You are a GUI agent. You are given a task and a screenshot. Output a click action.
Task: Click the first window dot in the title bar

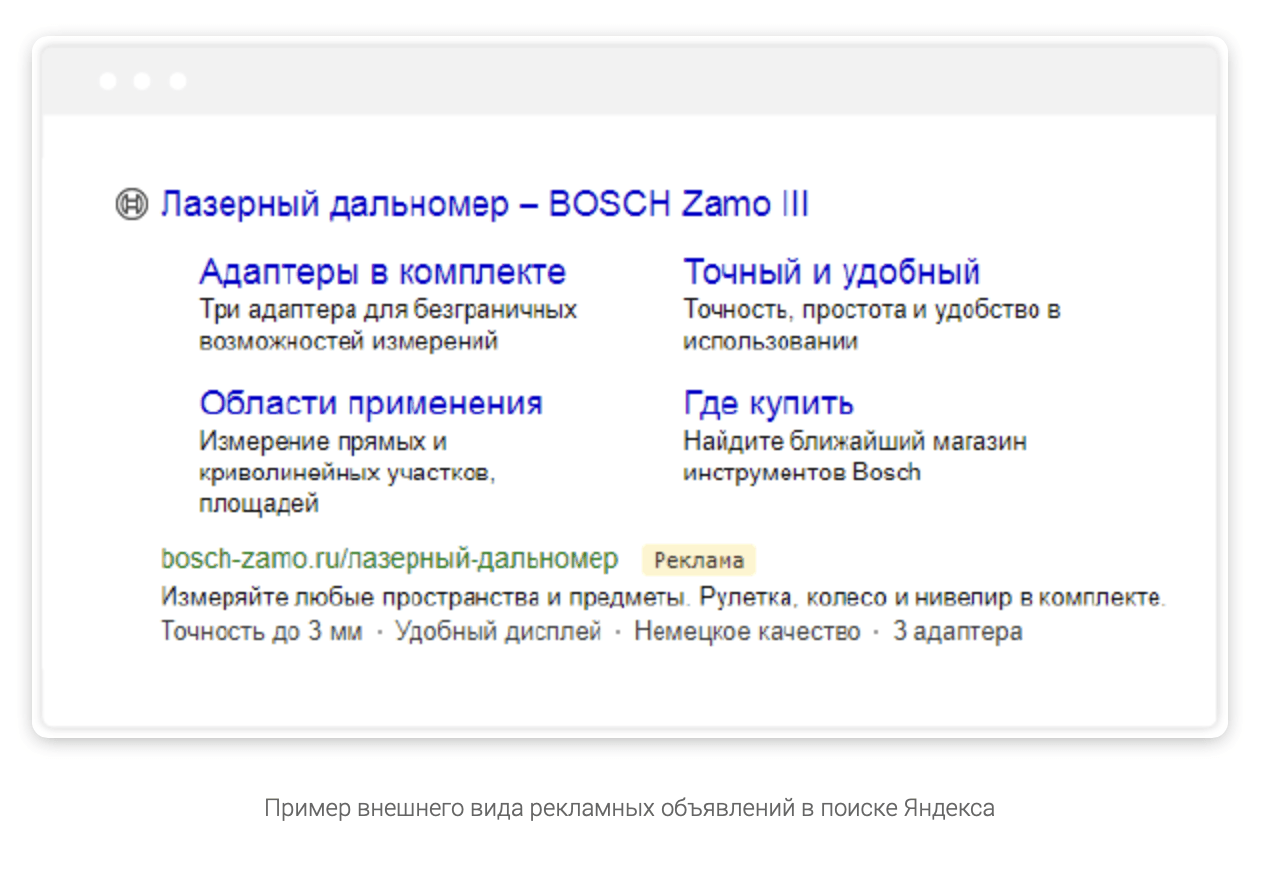(107, 81)
